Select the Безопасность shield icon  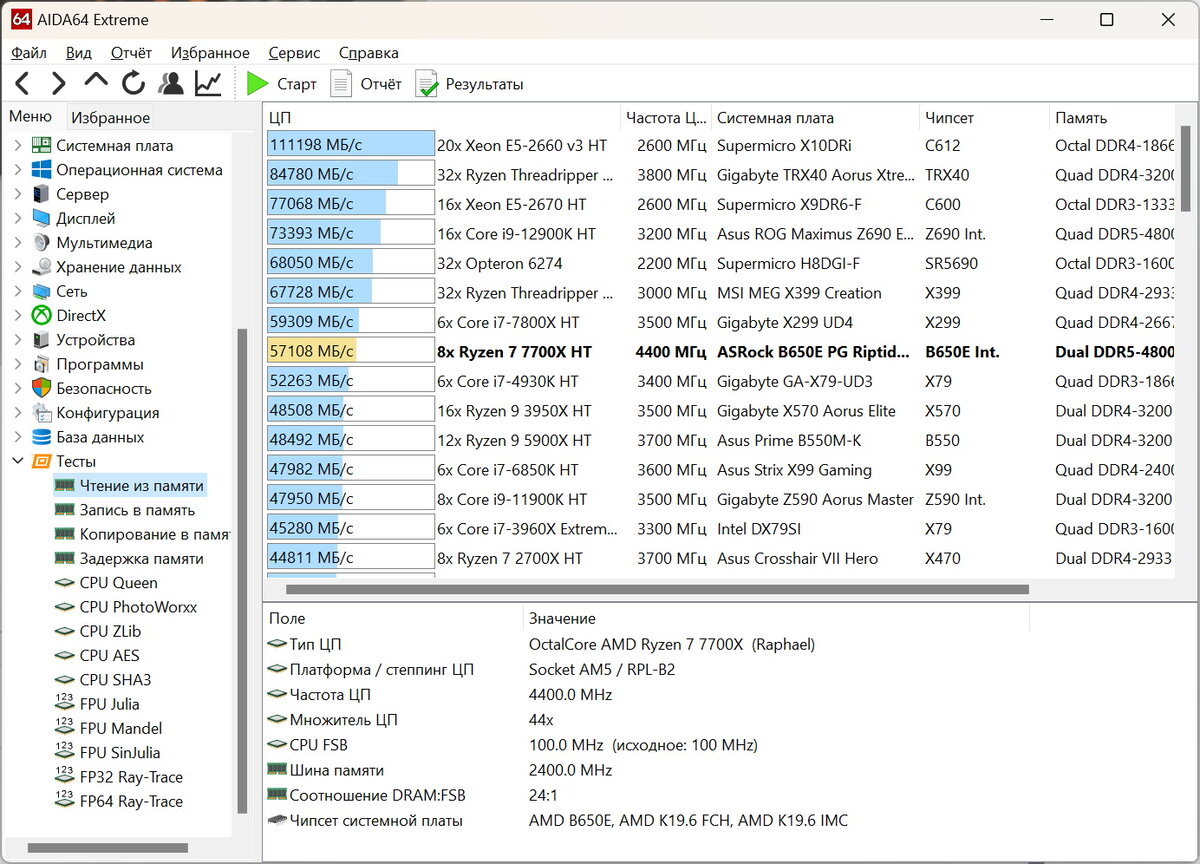(x=41, y=388)
